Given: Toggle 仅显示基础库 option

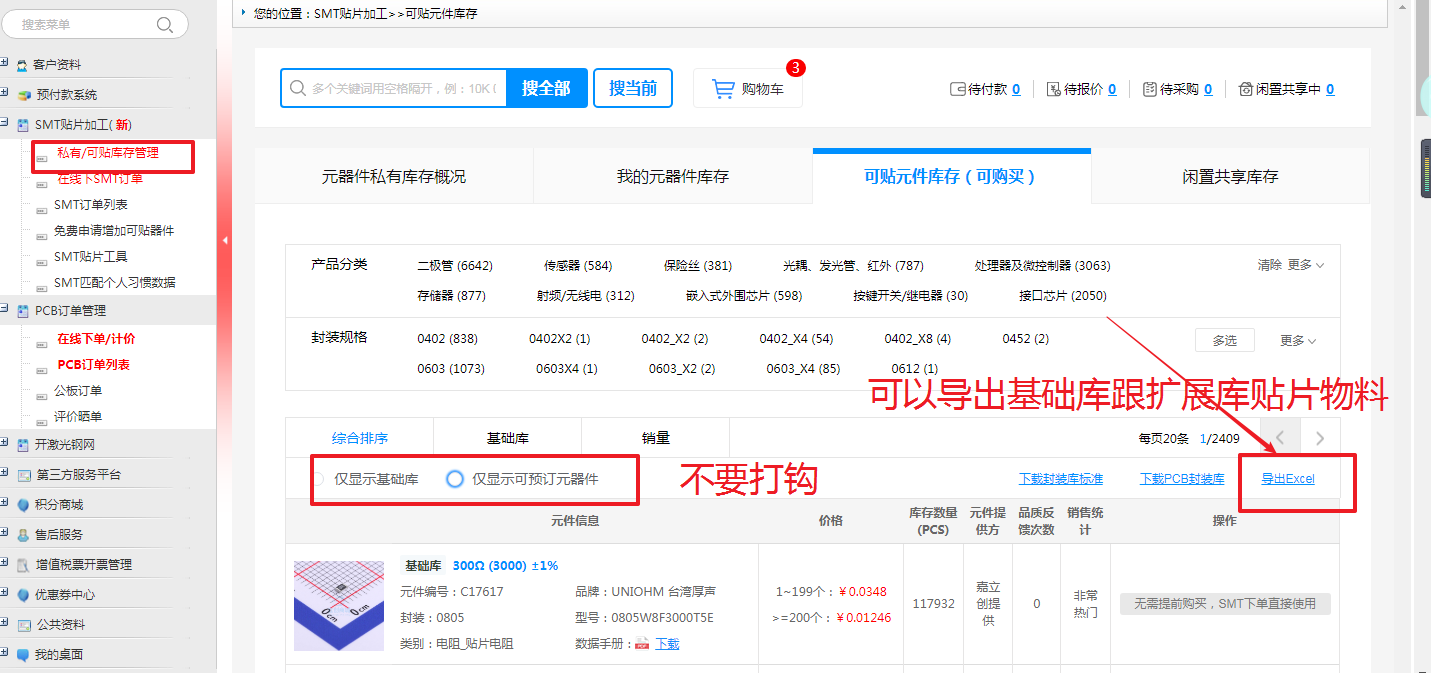Looking at the screenshot, I should click(x=319, y=479).
